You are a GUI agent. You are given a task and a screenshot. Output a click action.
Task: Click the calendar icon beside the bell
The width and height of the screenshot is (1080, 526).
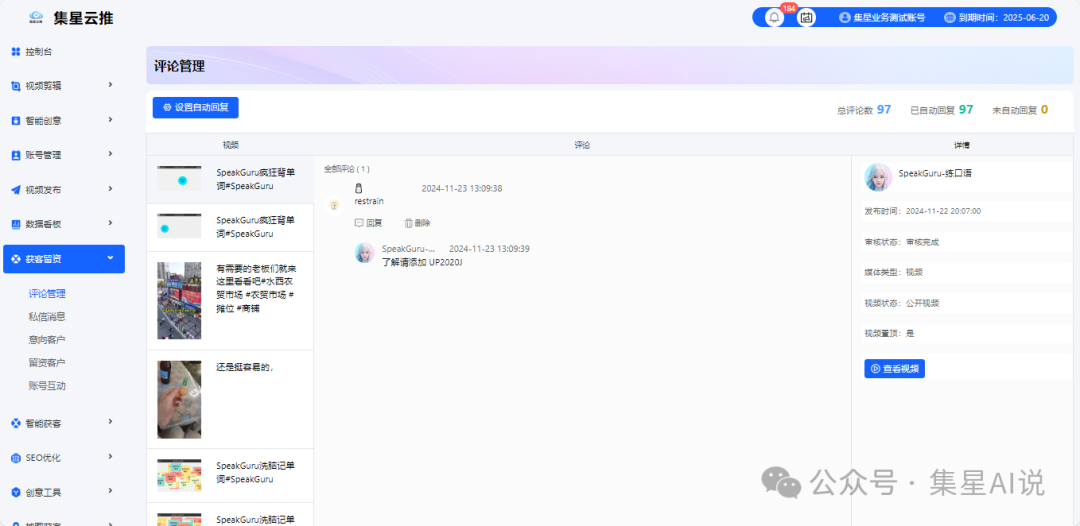pyautogui.click(x=807, y=17)
